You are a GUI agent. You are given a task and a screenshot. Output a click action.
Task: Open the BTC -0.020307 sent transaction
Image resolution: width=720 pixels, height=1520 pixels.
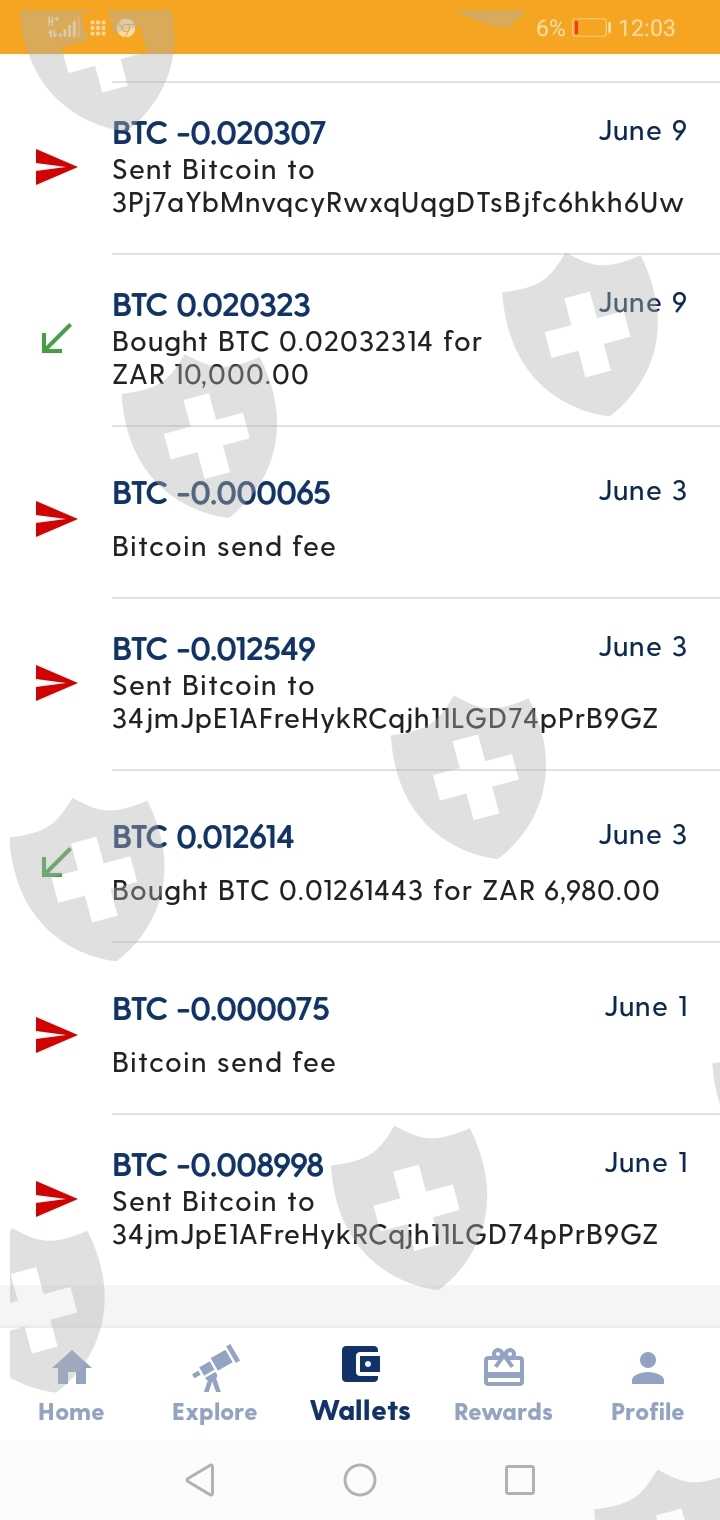coord(398,168)
